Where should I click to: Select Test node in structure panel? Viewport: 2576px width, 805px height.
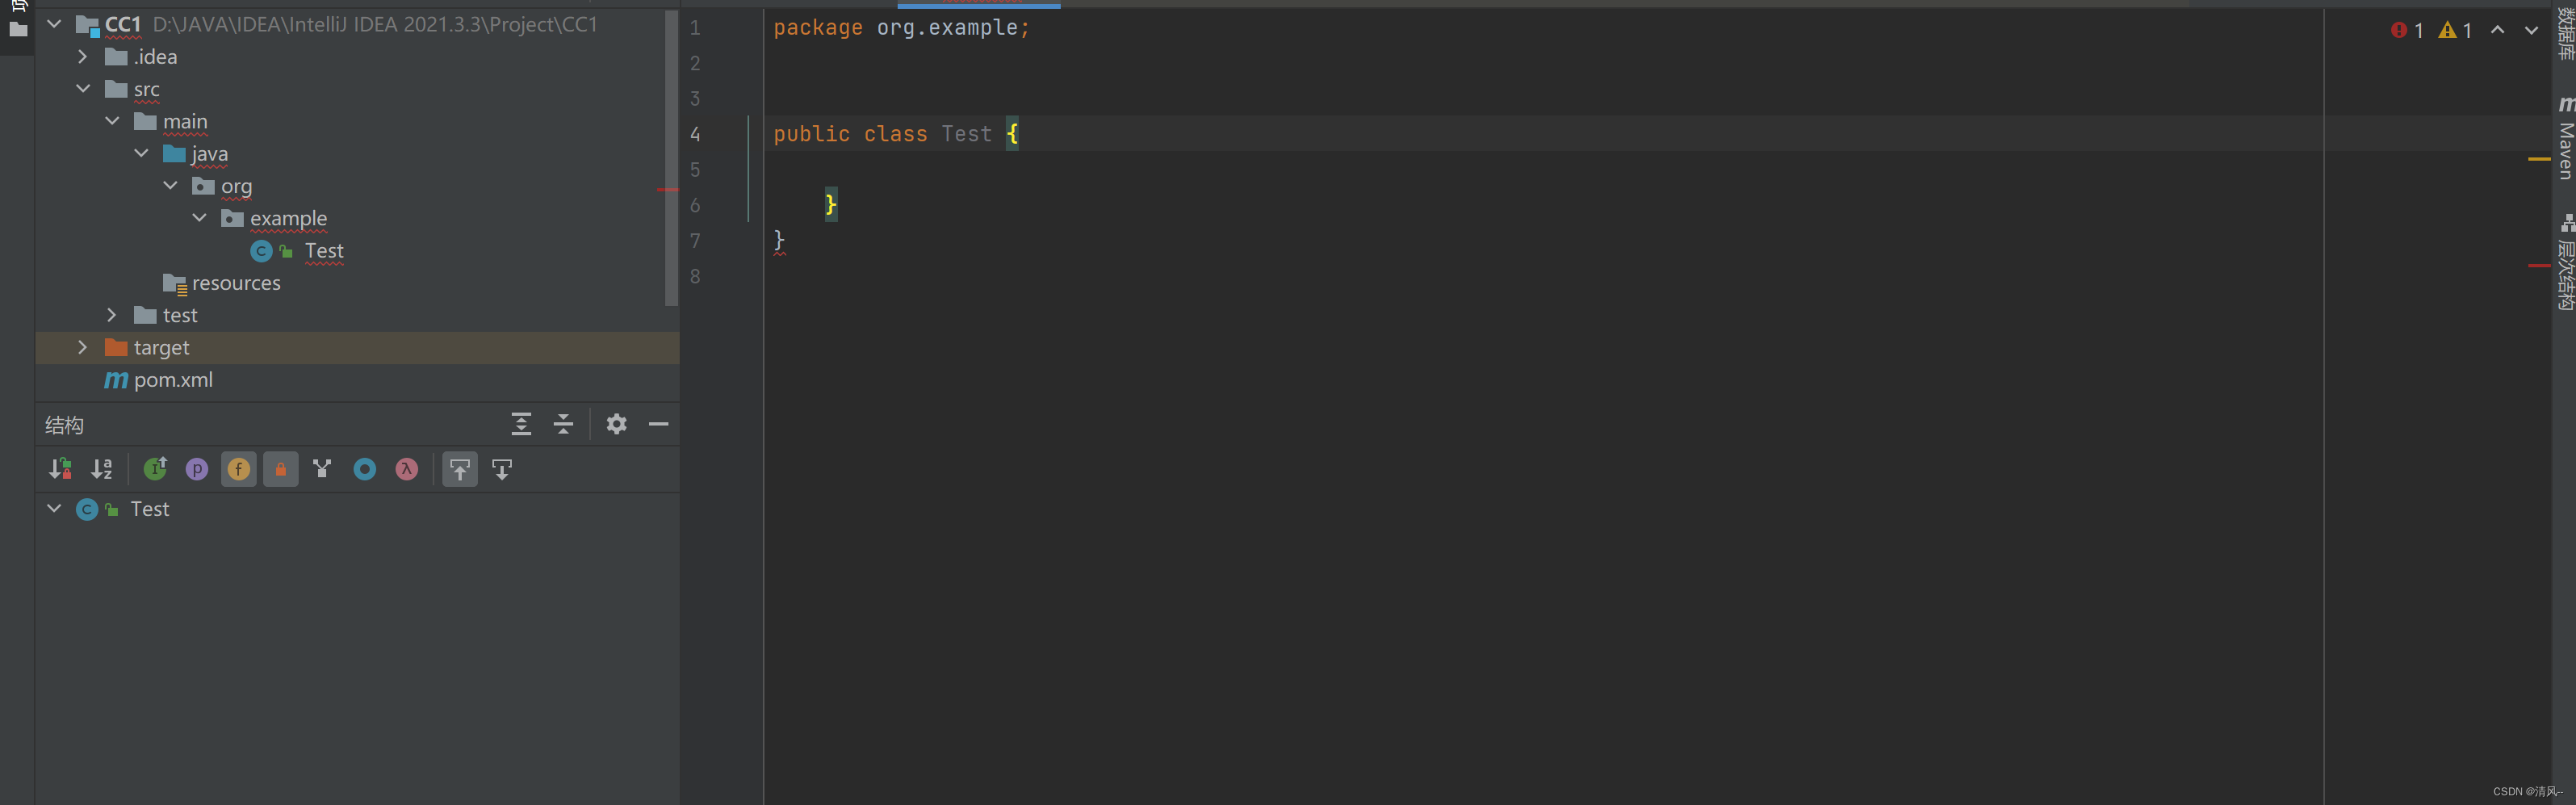(x=150, y=509)
